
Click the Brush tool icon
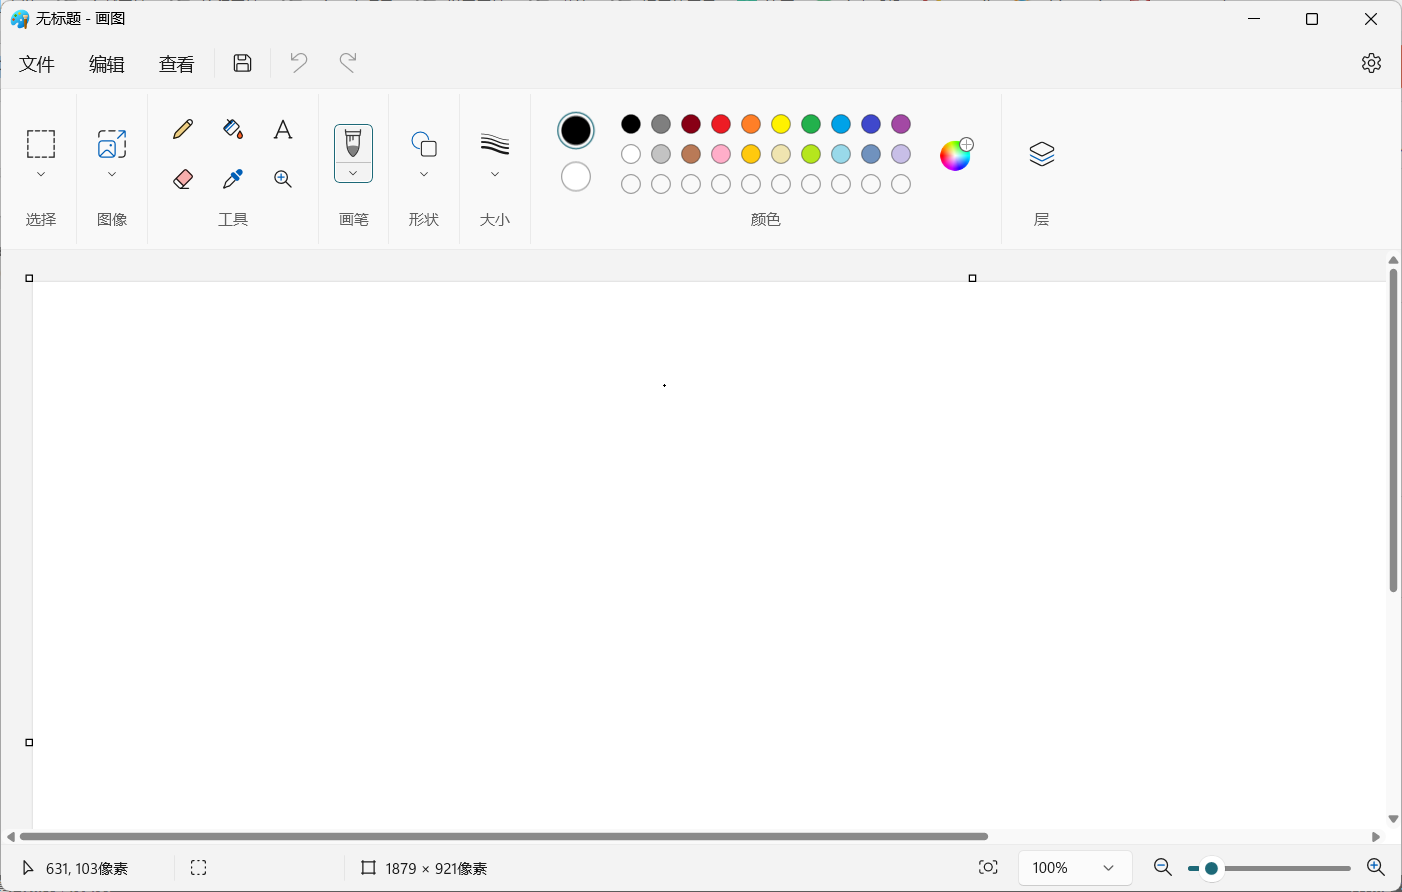tap(353, 143)
